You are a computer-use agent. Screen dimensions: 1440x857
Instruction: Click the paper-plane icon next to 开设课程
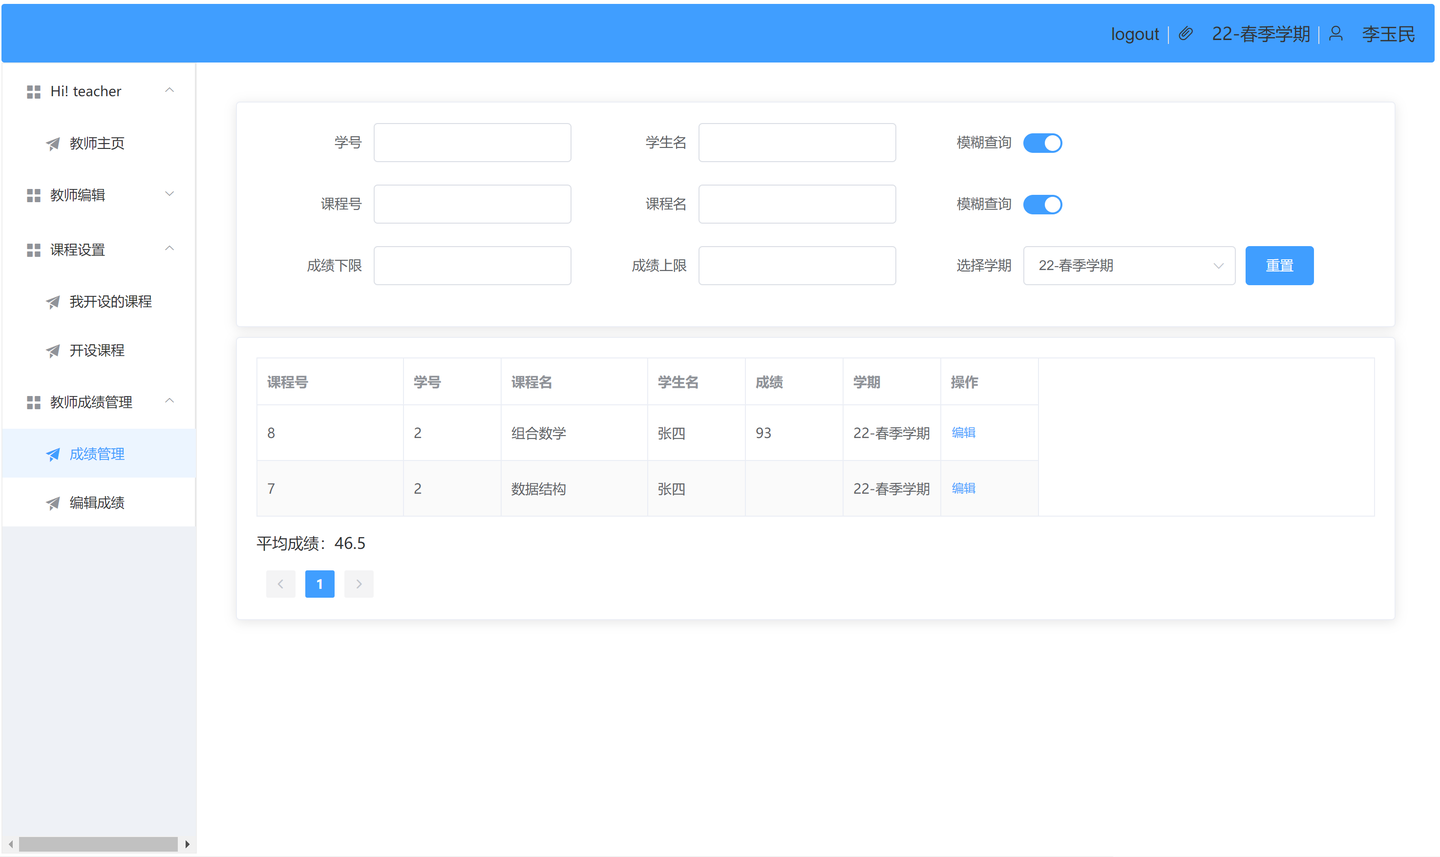pyautogui.click(x=53, y=350)
